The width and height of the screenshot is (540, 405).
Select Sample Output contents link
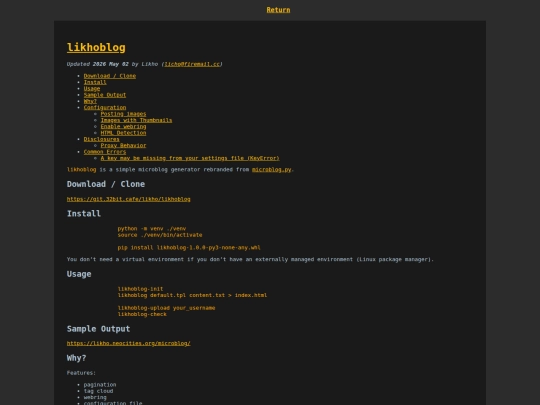point(105,95)
